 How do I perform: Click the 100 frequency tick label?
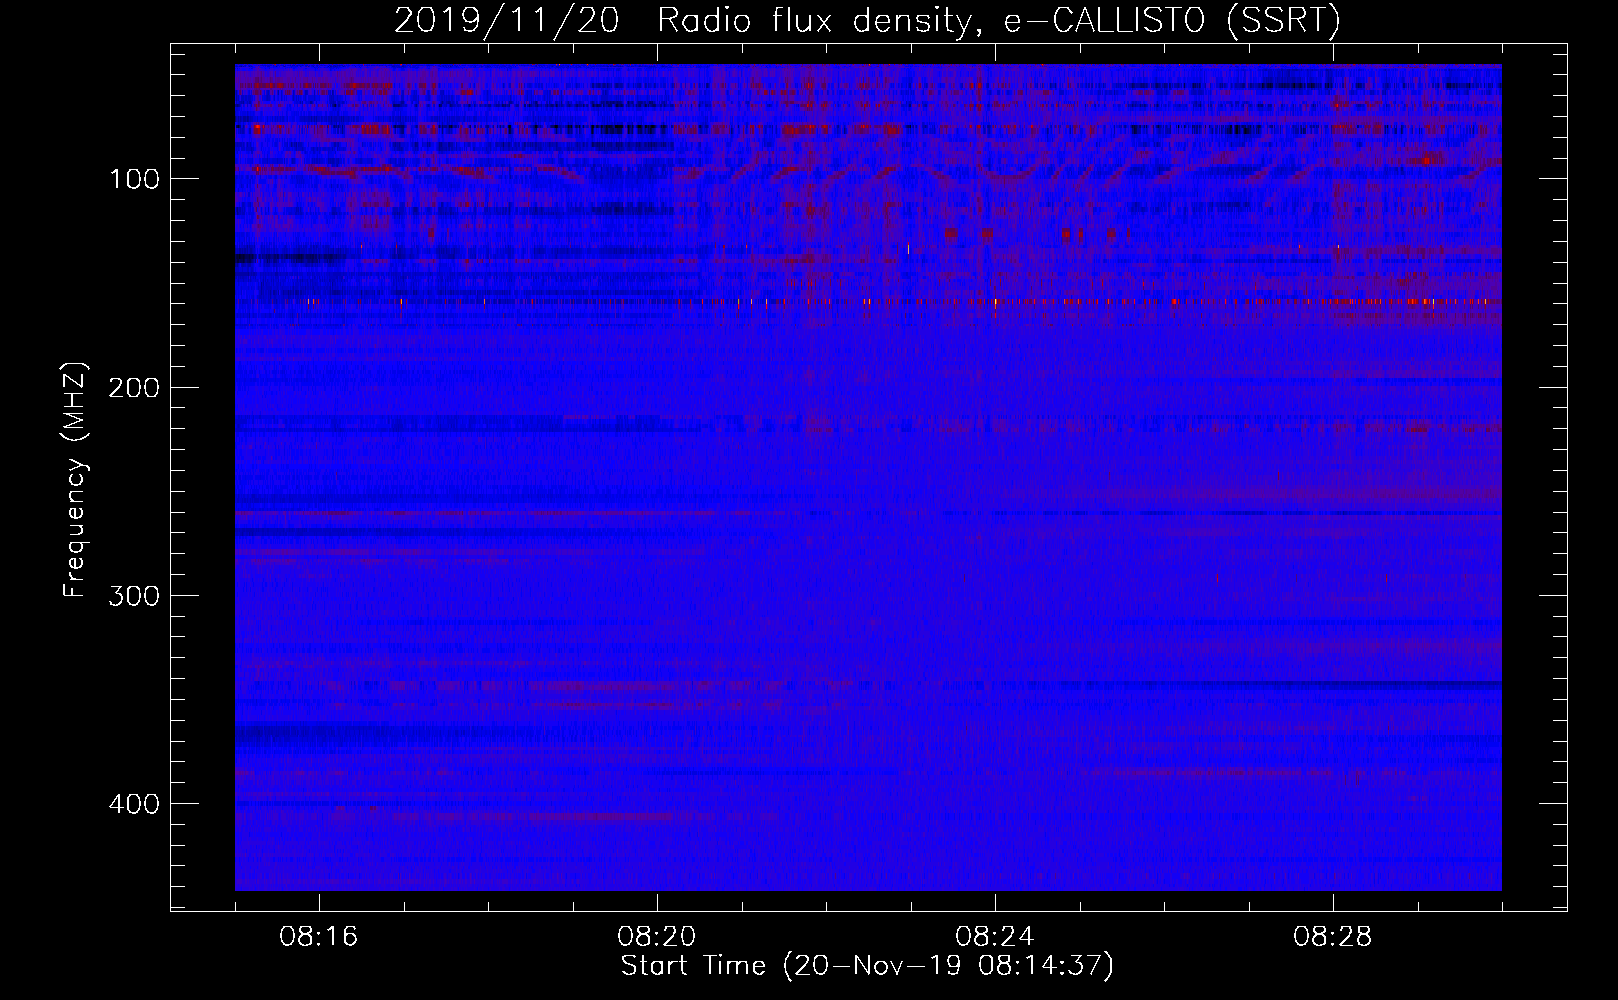tap(134, 179)
